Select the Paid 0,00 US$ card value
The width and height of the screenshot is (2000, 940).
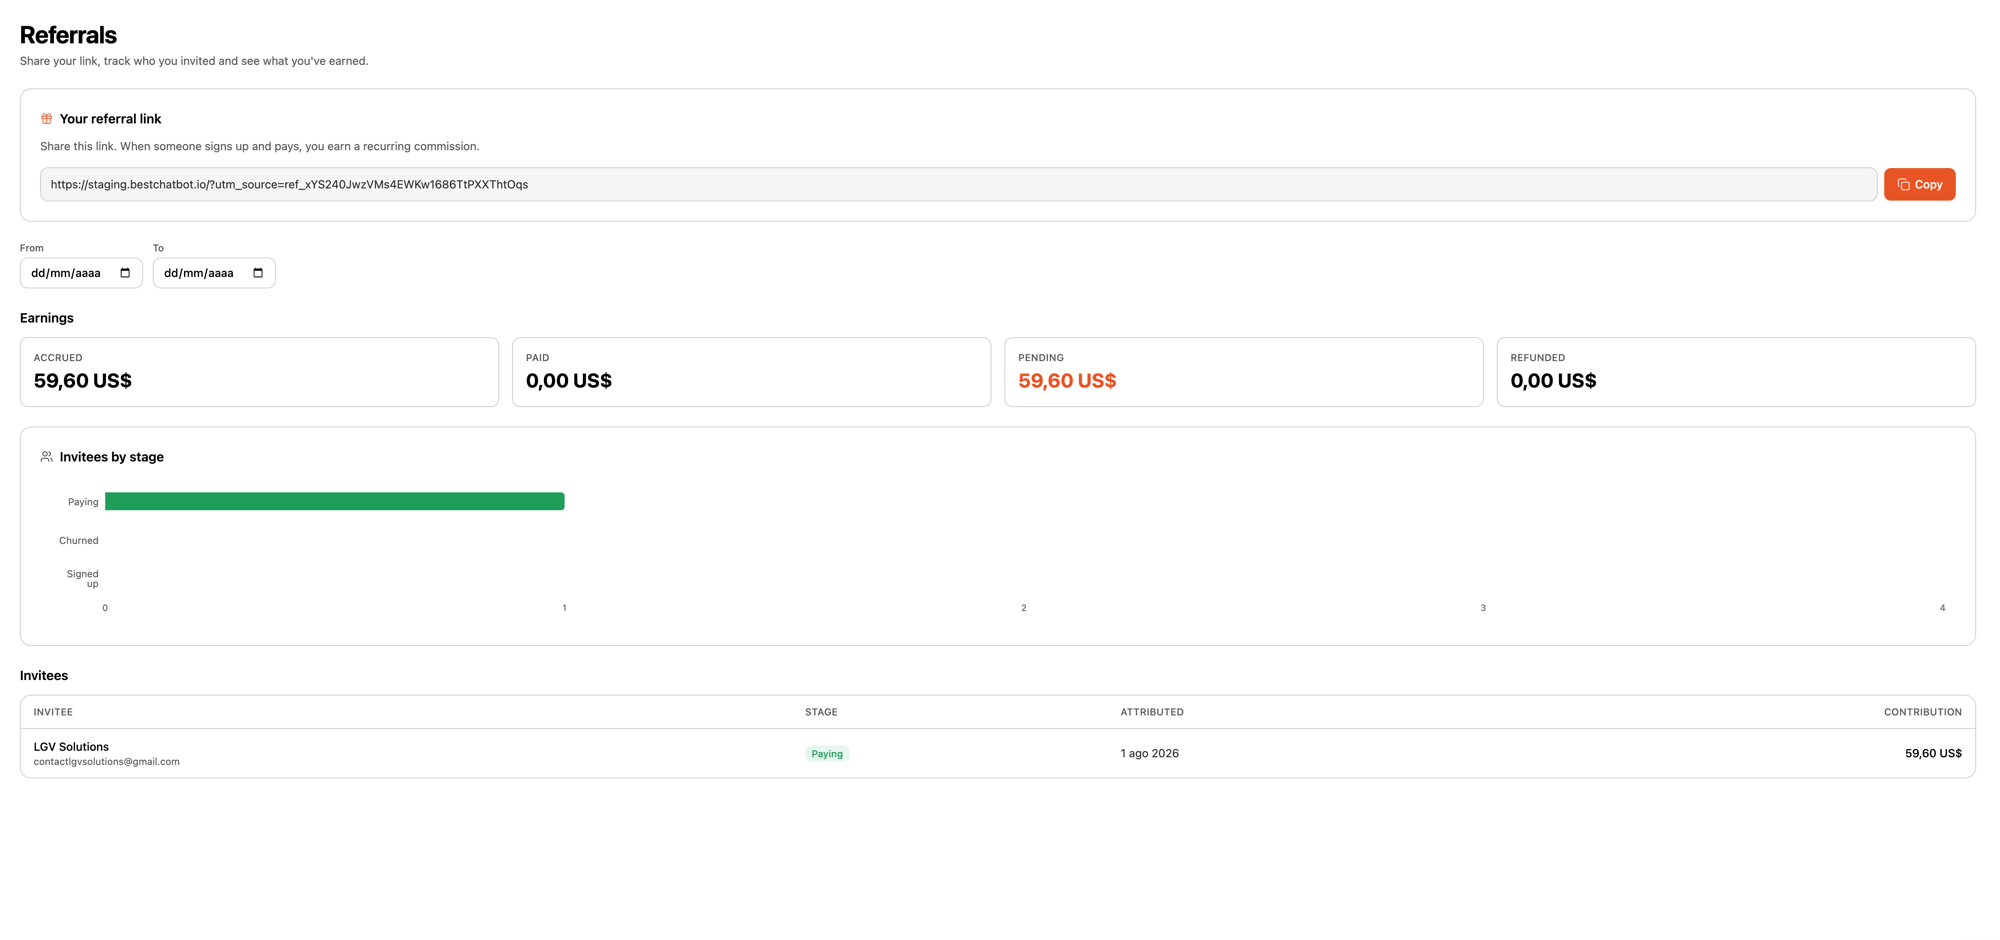pos(569,381)
